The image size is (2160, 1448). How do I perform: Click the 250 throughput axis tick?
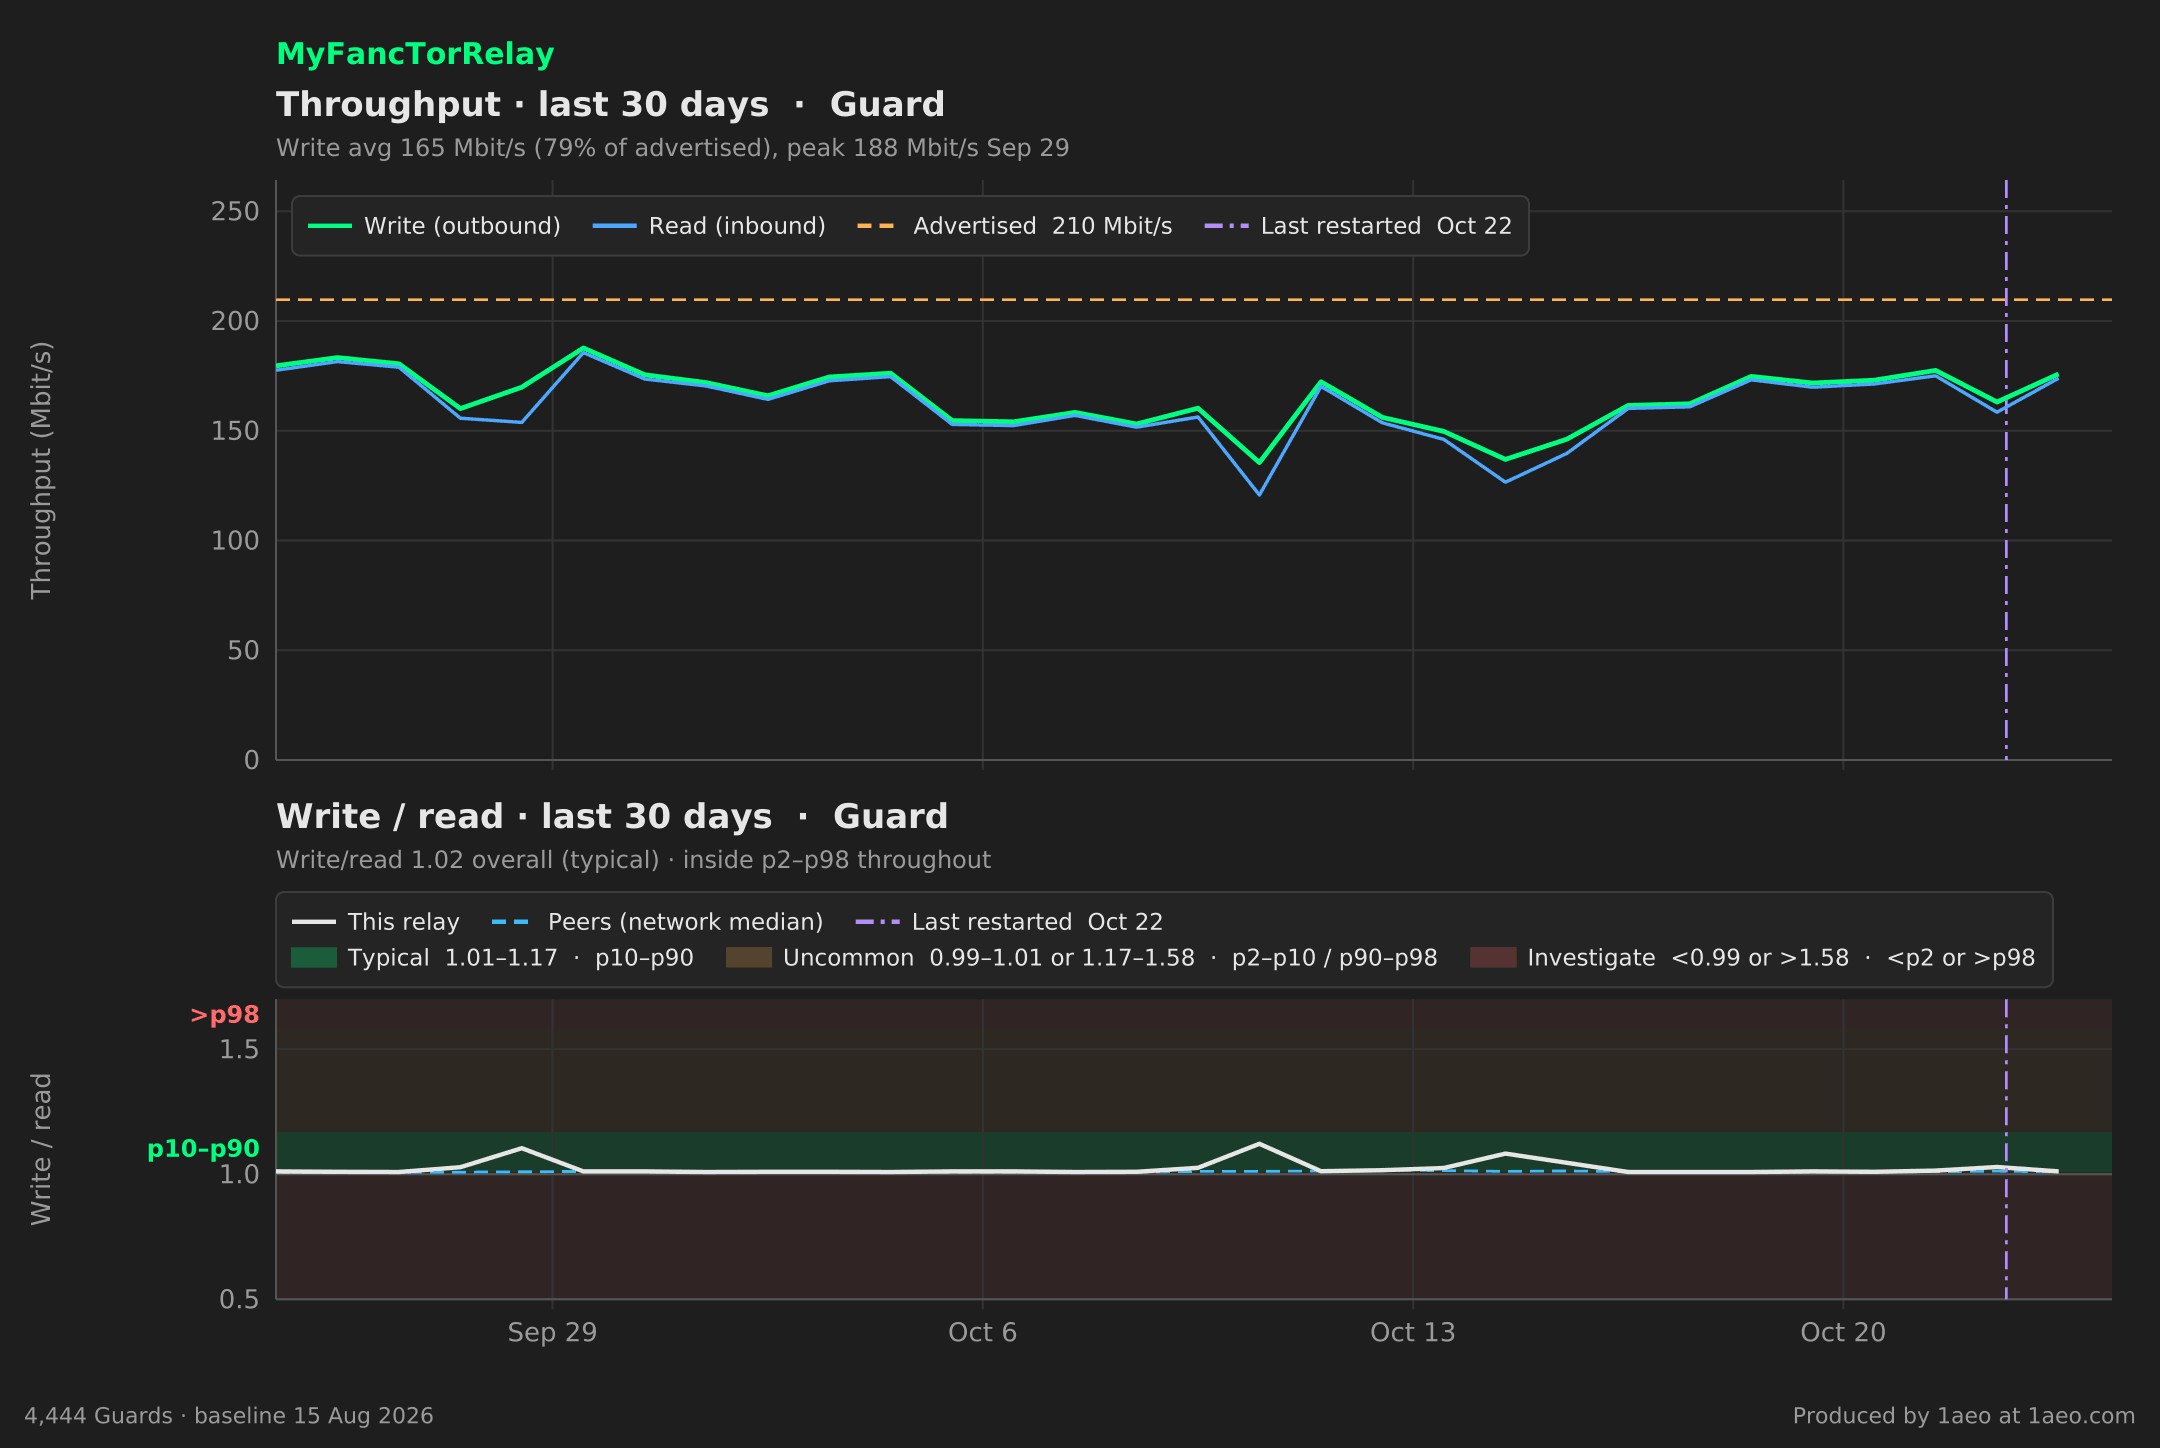tap(236, 211)
